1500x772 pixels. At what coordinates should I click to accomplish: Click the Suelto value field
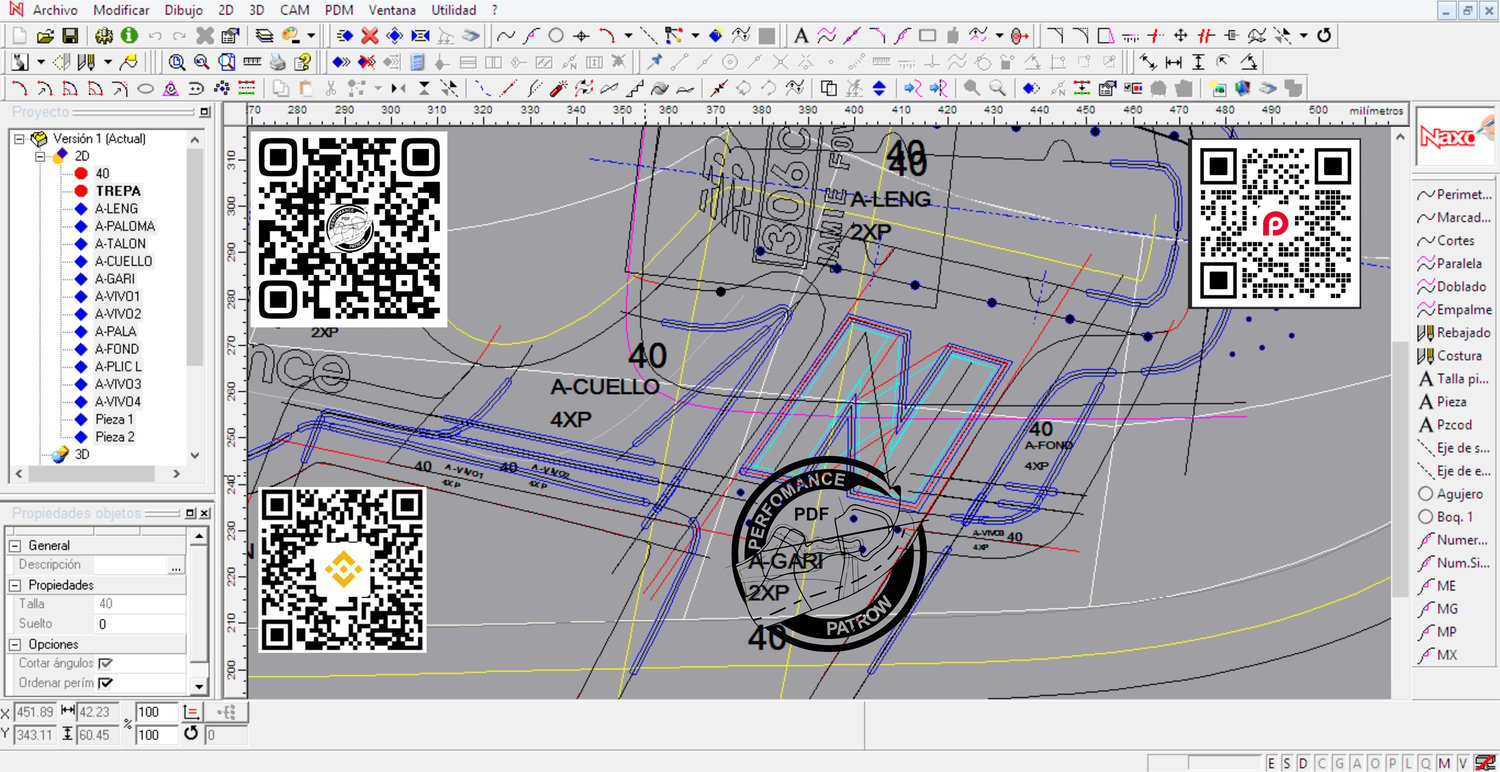(140, 624)
